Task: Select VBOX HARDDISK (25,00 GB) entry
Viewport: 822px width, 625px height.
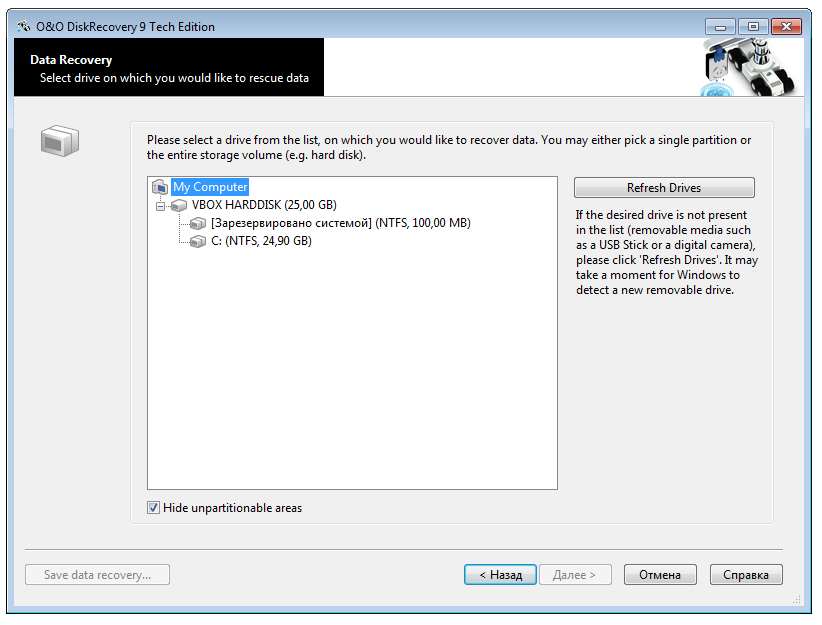Action: coord(264,205)
